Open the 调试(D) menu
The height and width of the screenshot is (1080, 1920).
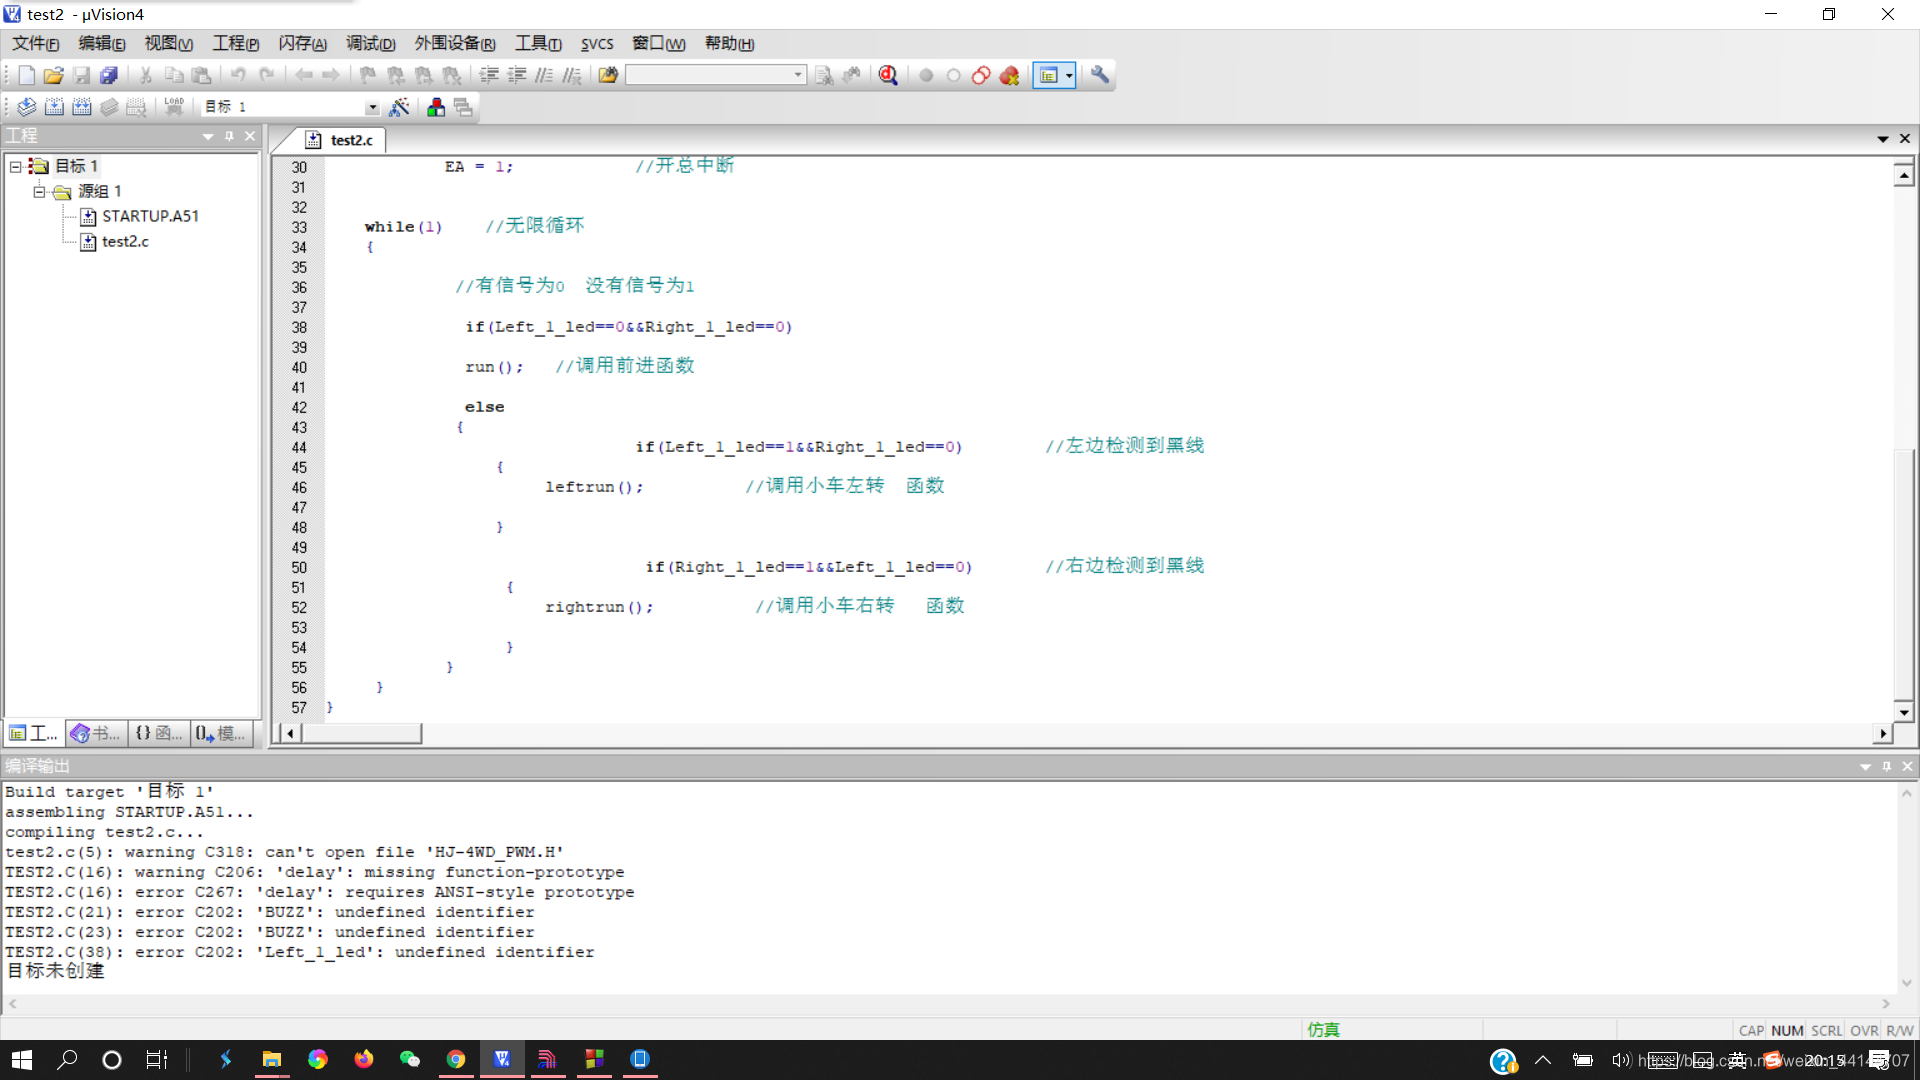(370, 43)
